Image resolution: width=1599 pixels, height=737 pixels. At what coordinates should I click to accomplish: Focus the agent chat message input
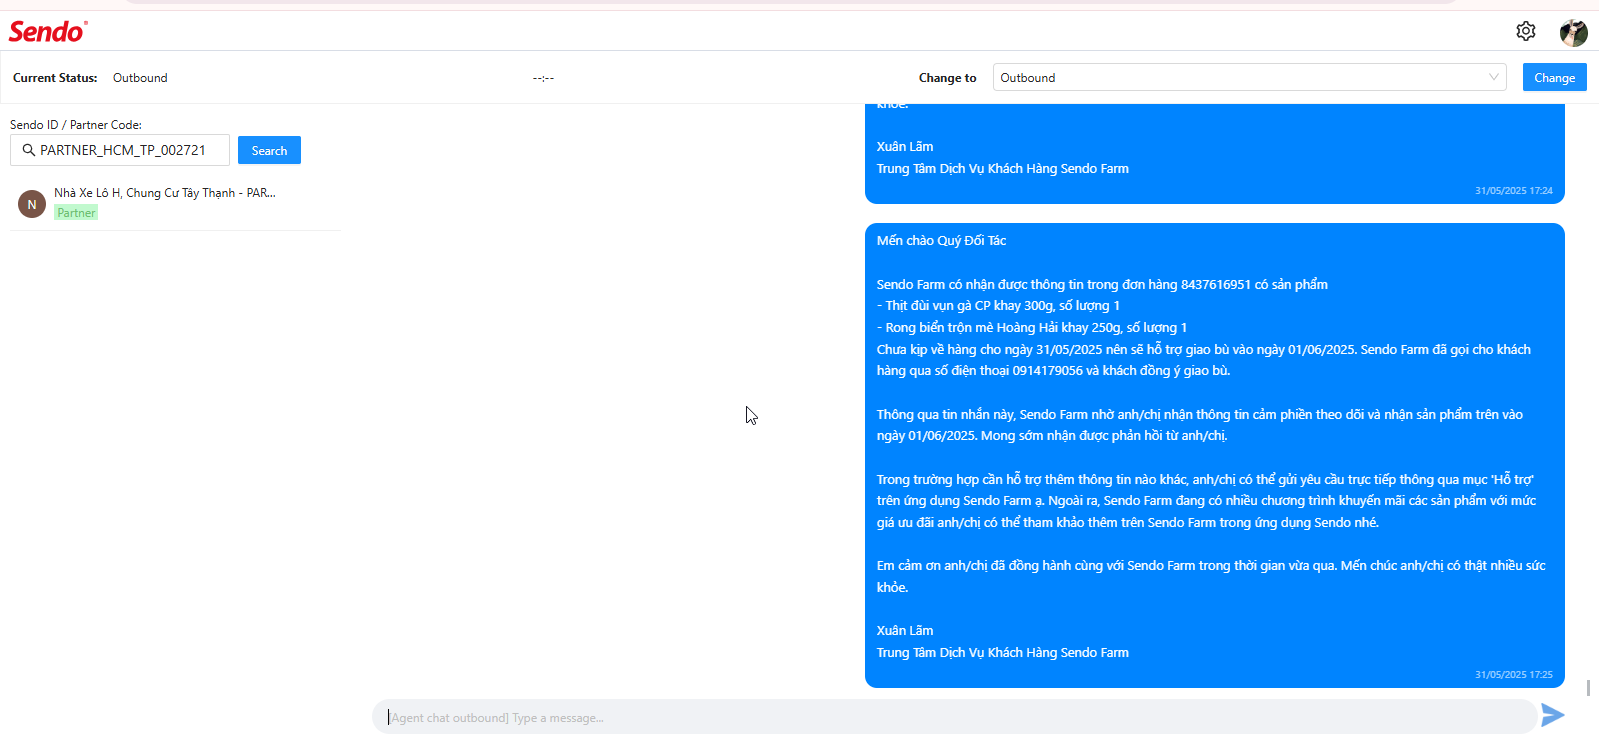tap(954, 717)
